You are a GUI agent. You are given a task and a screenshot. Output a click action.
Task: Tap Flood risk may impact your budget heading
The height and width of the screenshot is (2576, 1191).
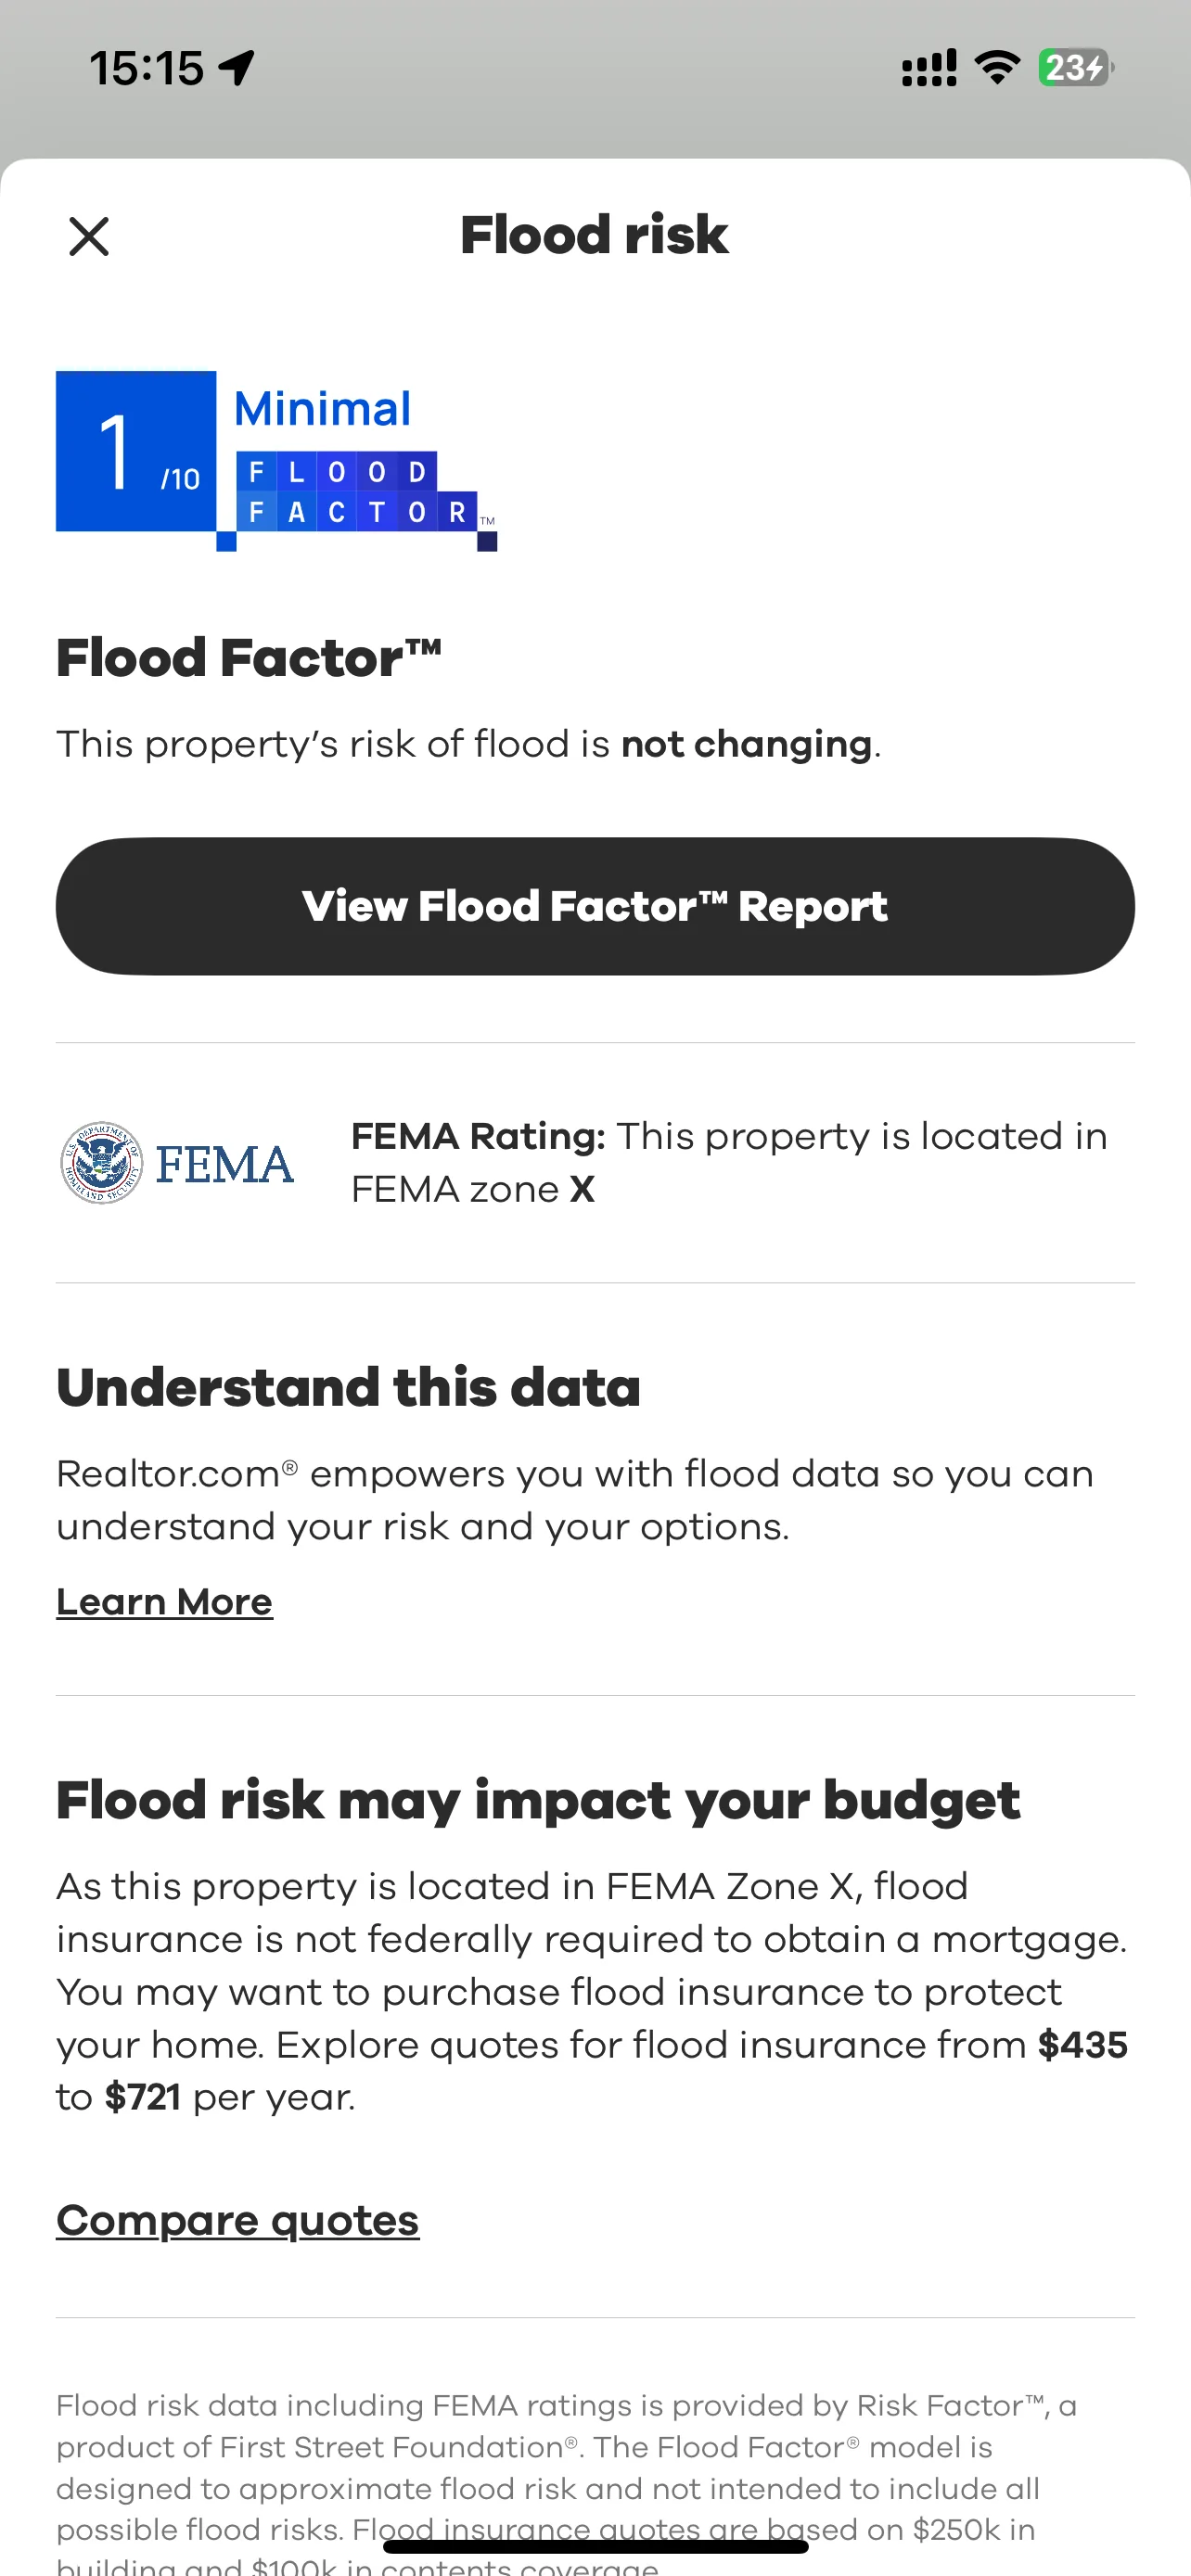click(x=538, y=1802)
